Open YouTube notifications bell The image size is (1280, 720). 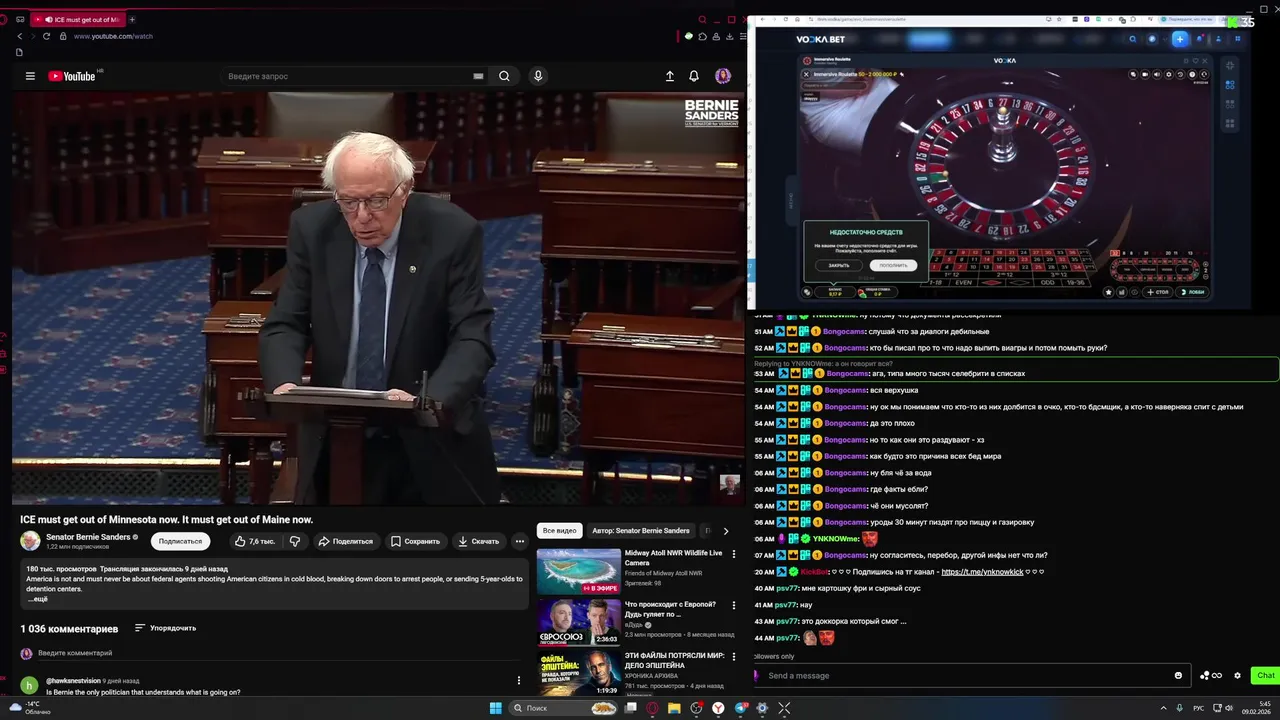(x=694, y=76)
